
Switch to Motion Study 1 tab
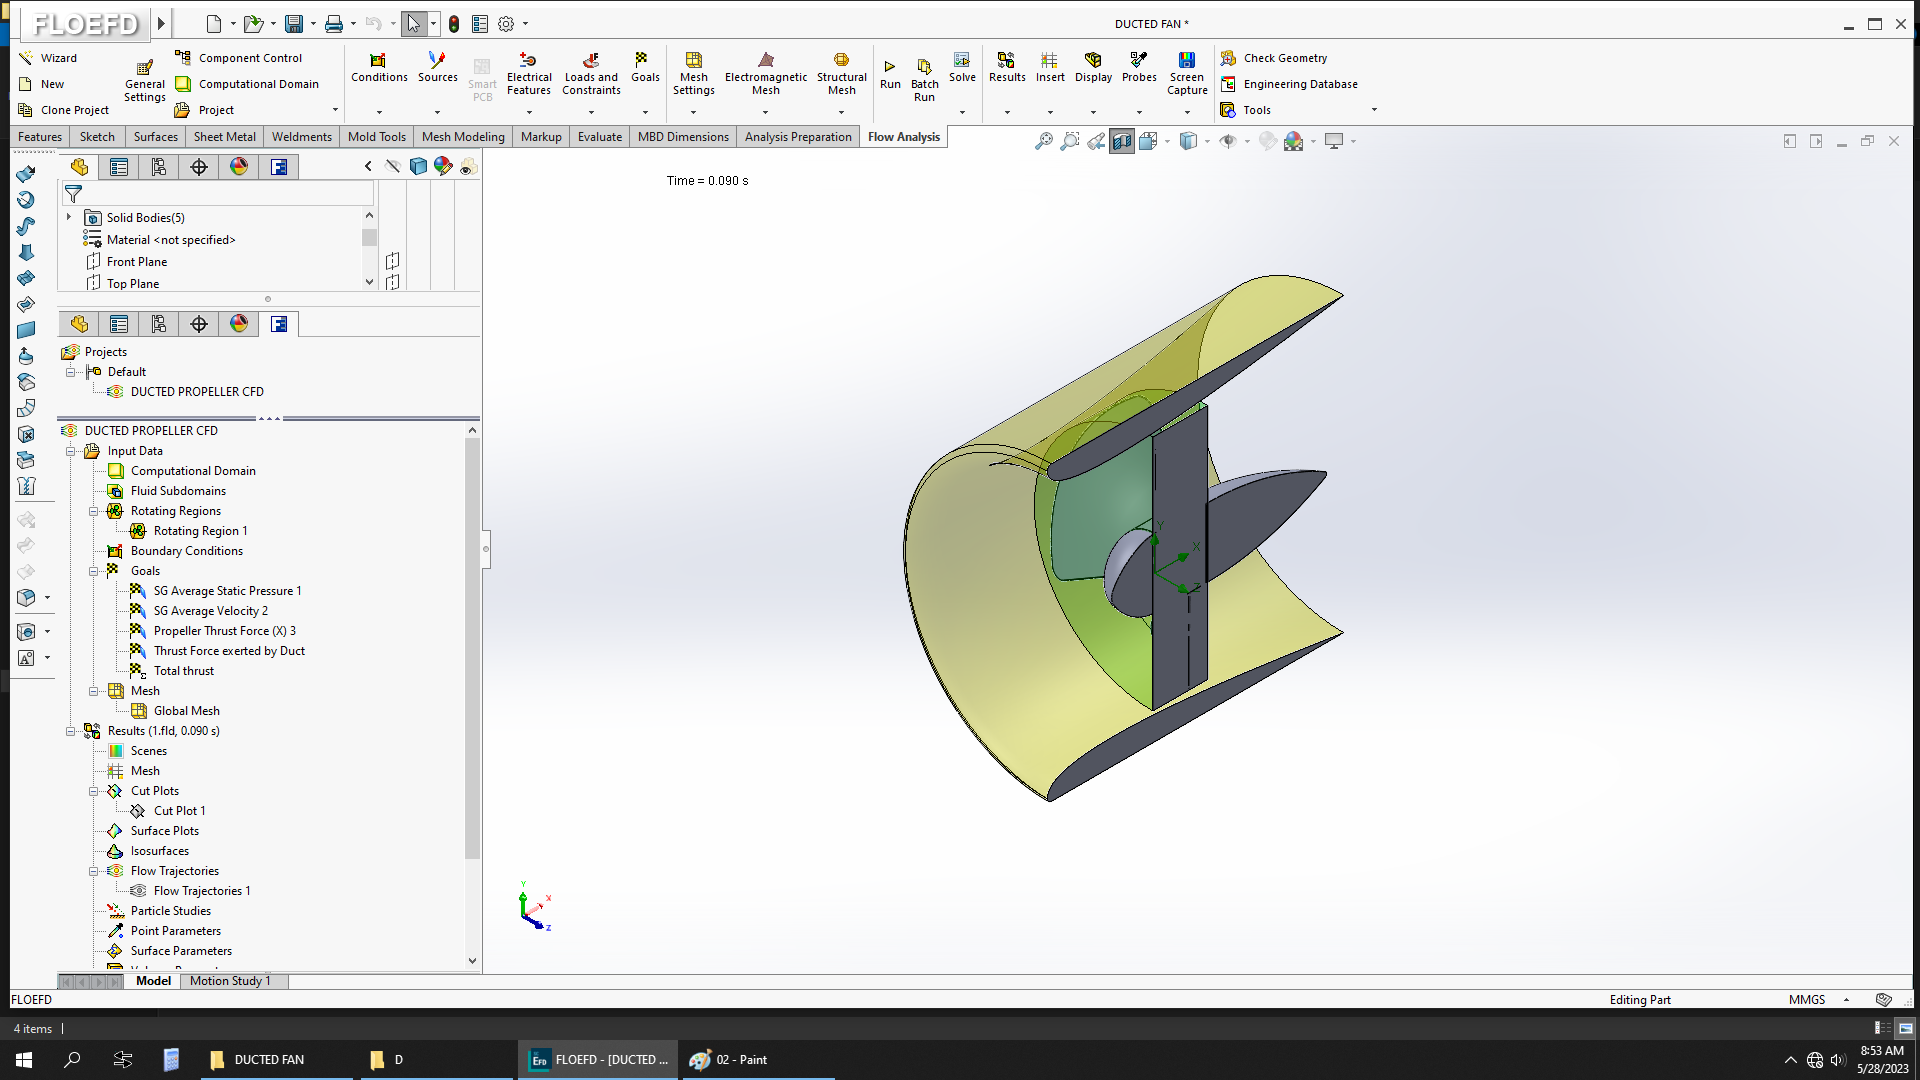(x=230, y=981)
